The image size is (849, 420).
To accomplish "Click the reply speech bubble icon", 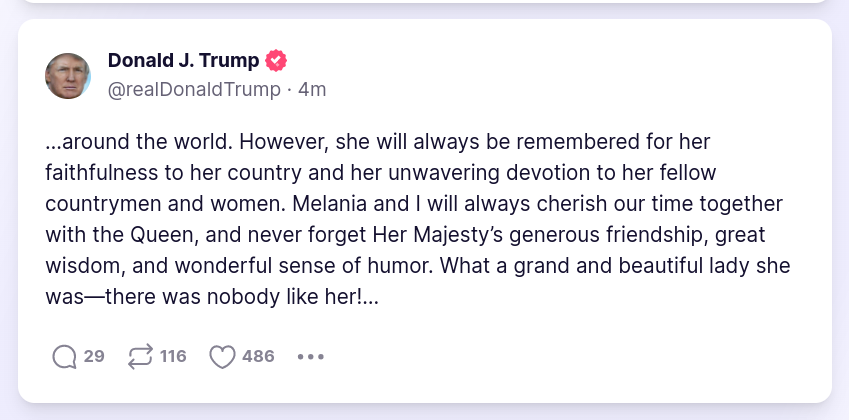I will click(64, 357).
